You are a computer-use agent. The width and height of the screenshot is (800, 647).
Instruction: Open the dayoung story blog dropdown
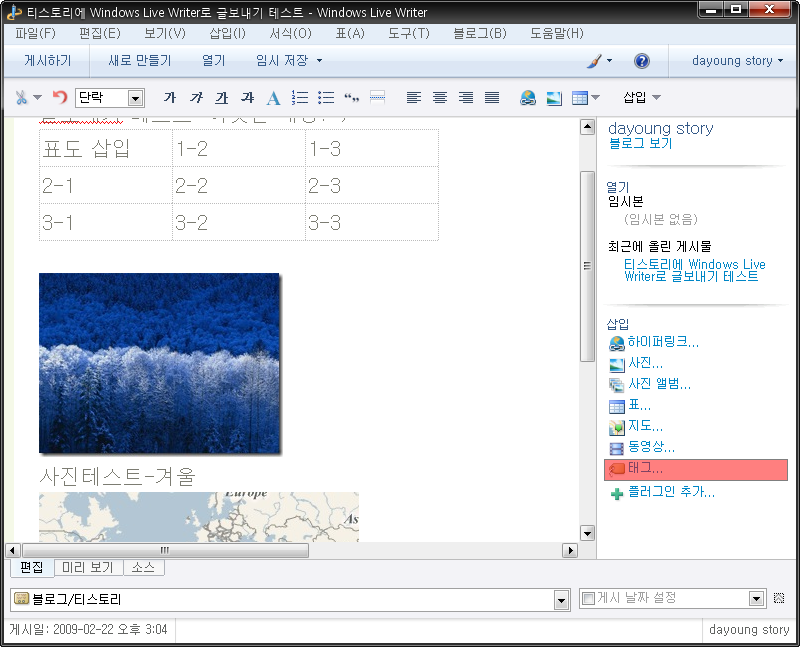point(737,60)
